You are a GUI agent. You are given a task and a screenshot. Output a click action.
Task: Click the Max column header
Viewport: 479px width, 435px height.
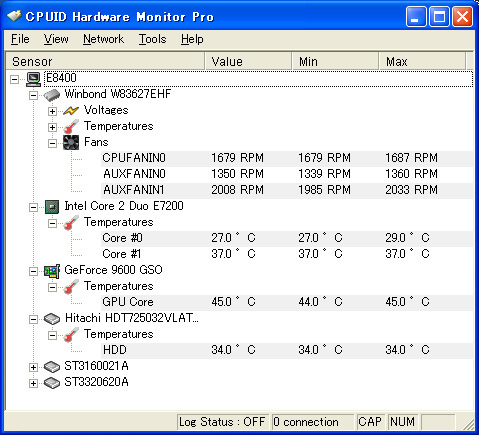click(x=422, y=61)
